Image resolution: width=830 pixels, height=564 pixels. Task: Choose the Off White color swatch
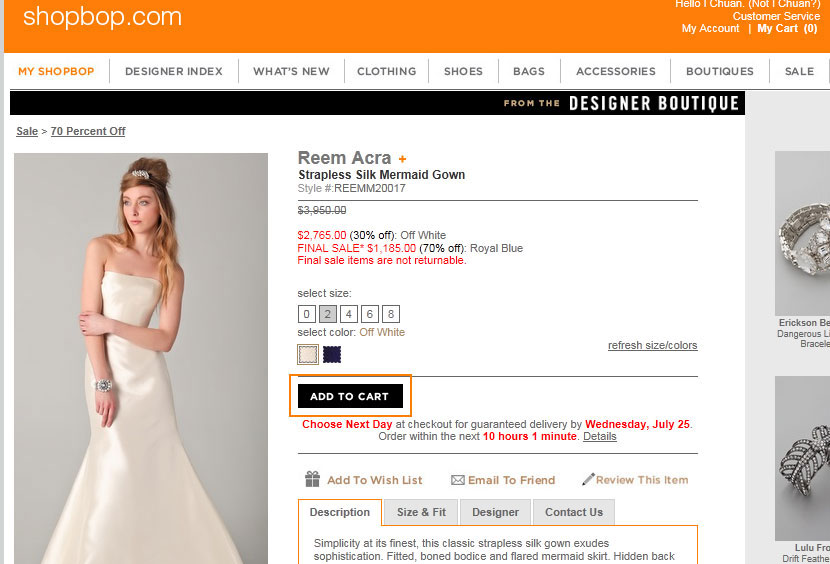tap(308, 354)
